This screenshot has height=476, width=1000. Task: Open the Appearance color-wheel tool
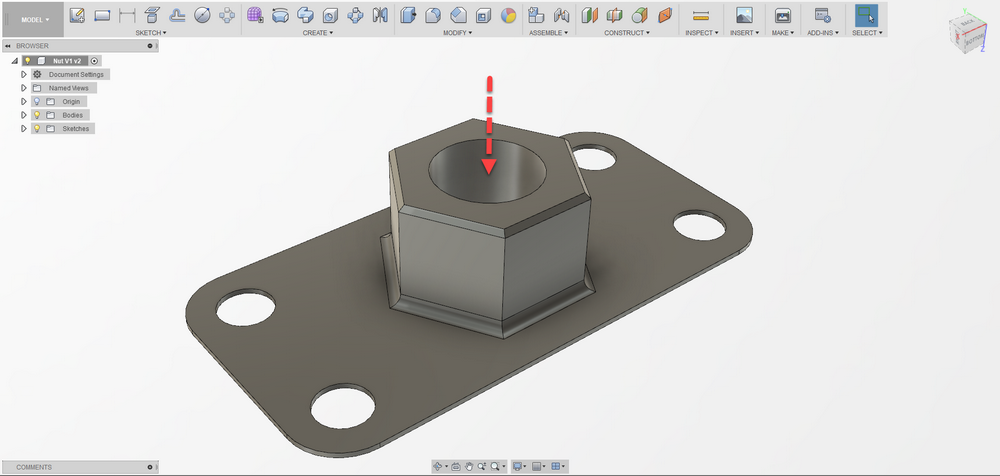(508, 15)
